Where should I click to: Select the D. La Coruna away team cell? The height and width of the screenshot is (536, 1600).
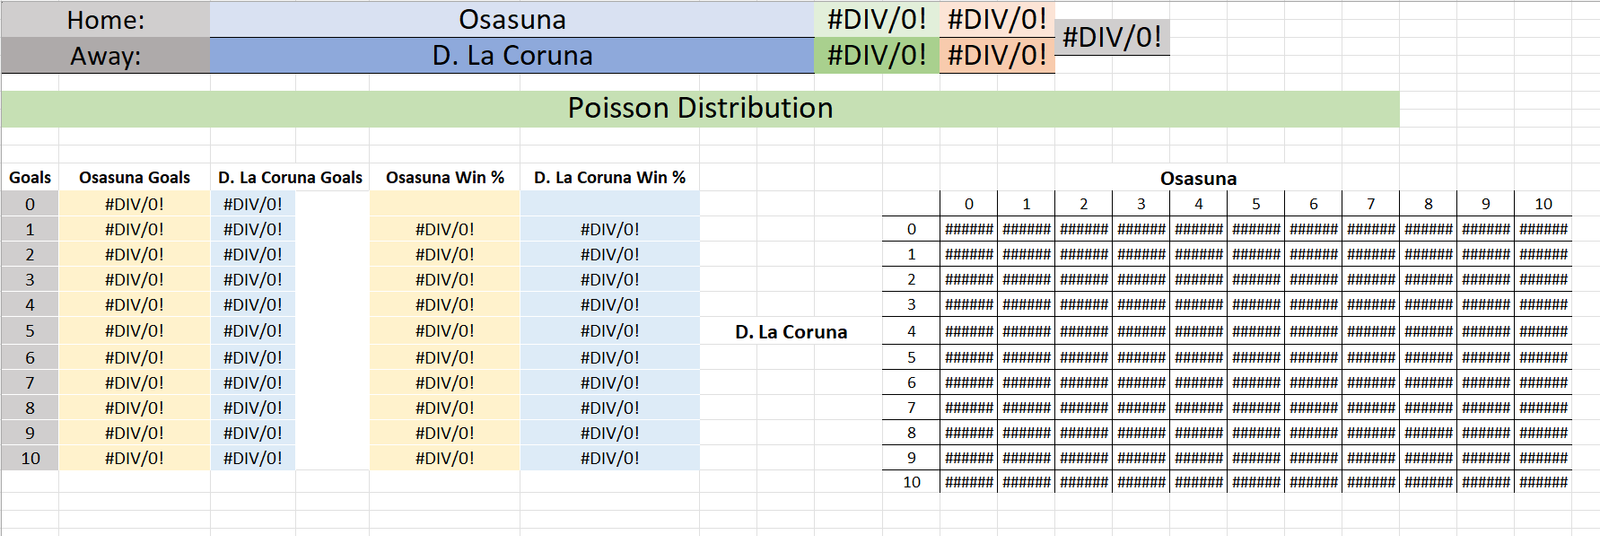click(x=512, y=55)
